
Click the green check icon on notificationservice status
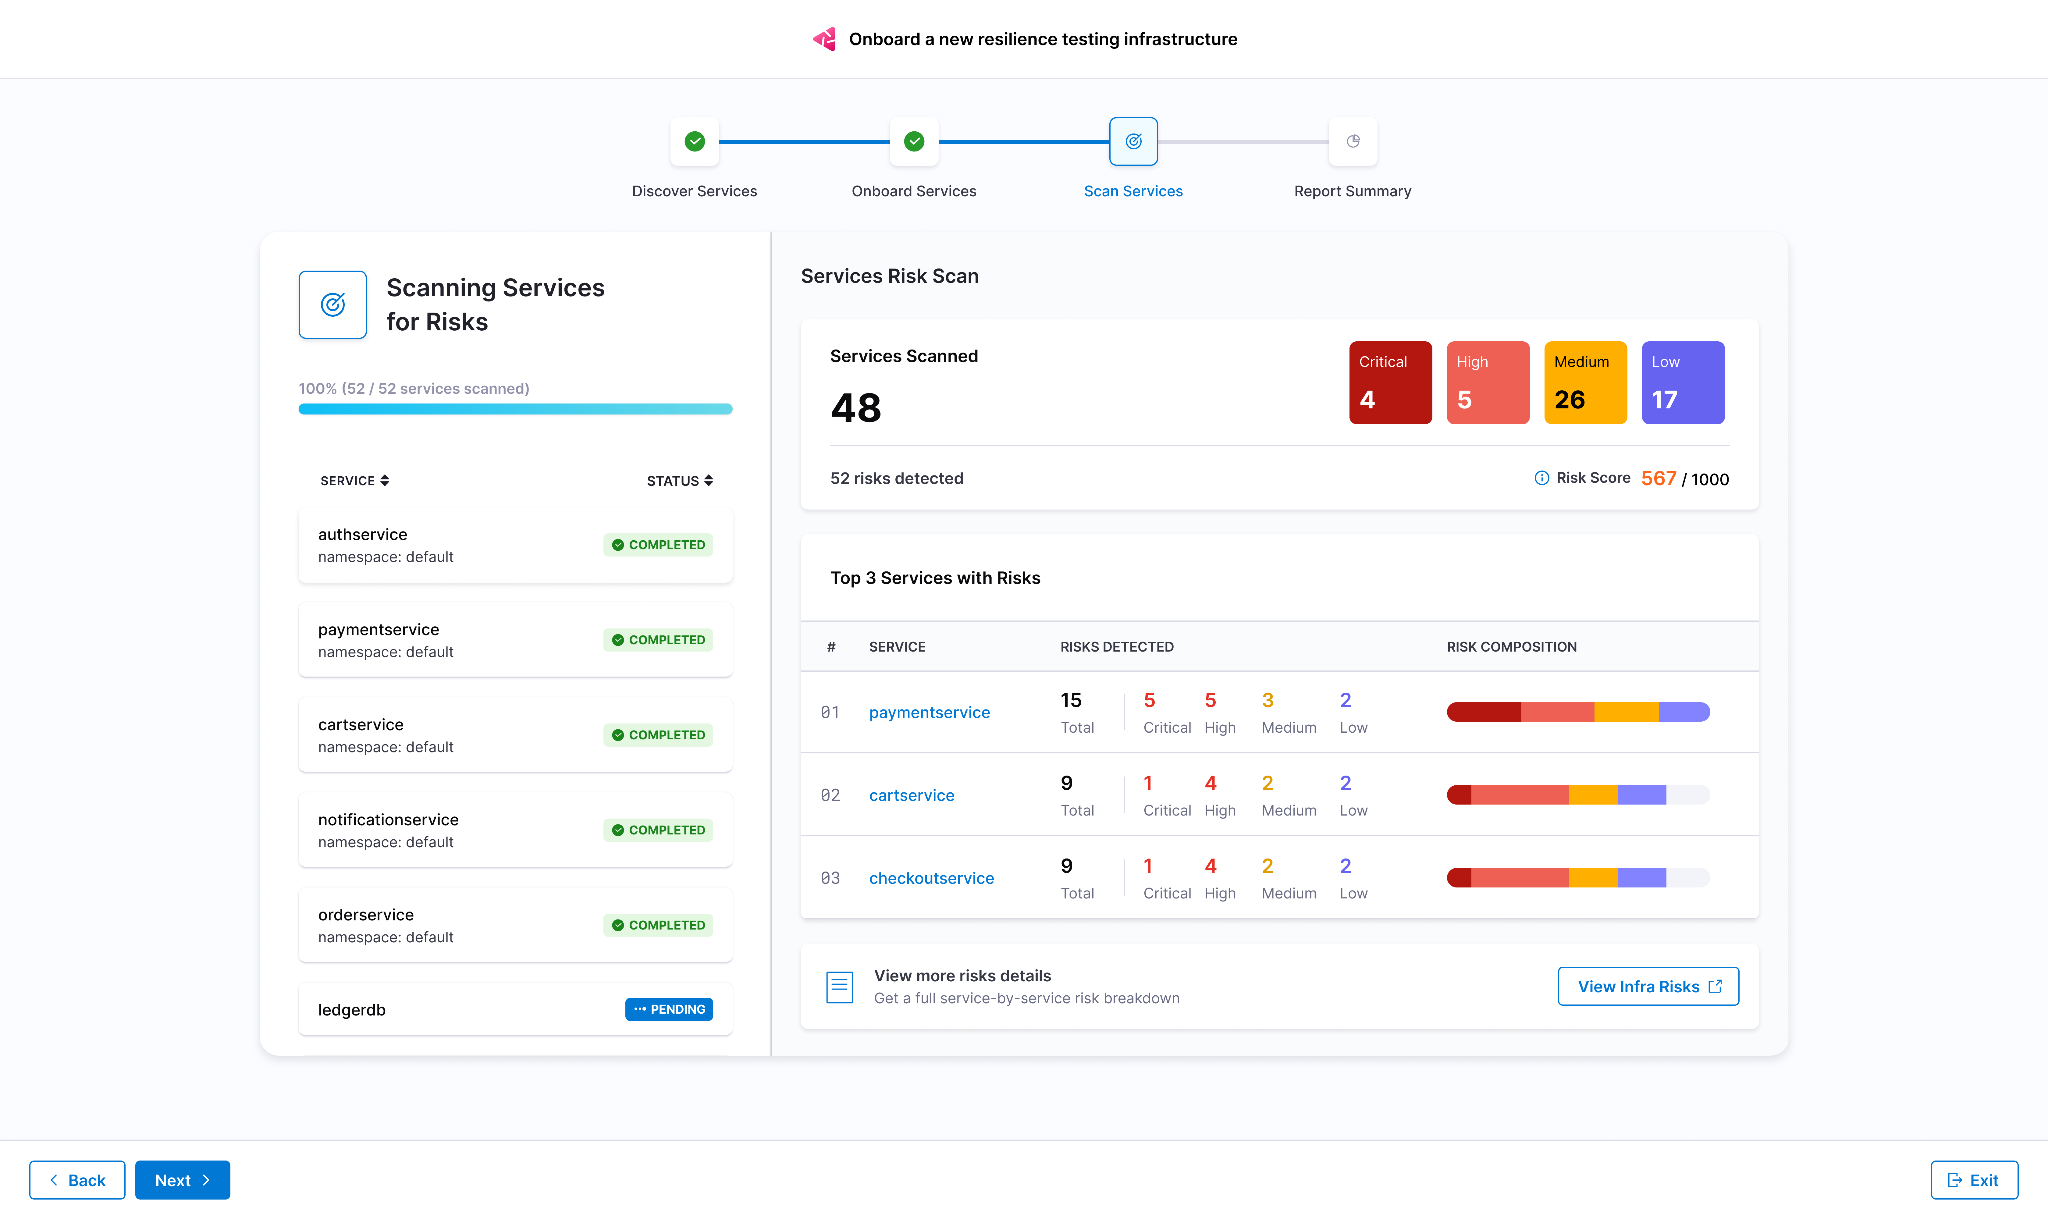pyautogui.click(x=618, y=830)
